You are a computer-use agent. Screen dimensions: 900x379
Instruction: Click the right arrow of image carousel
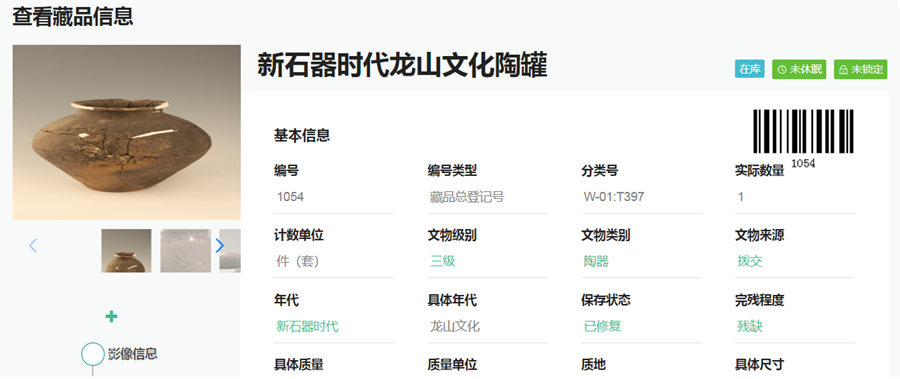tap(219, 246)
